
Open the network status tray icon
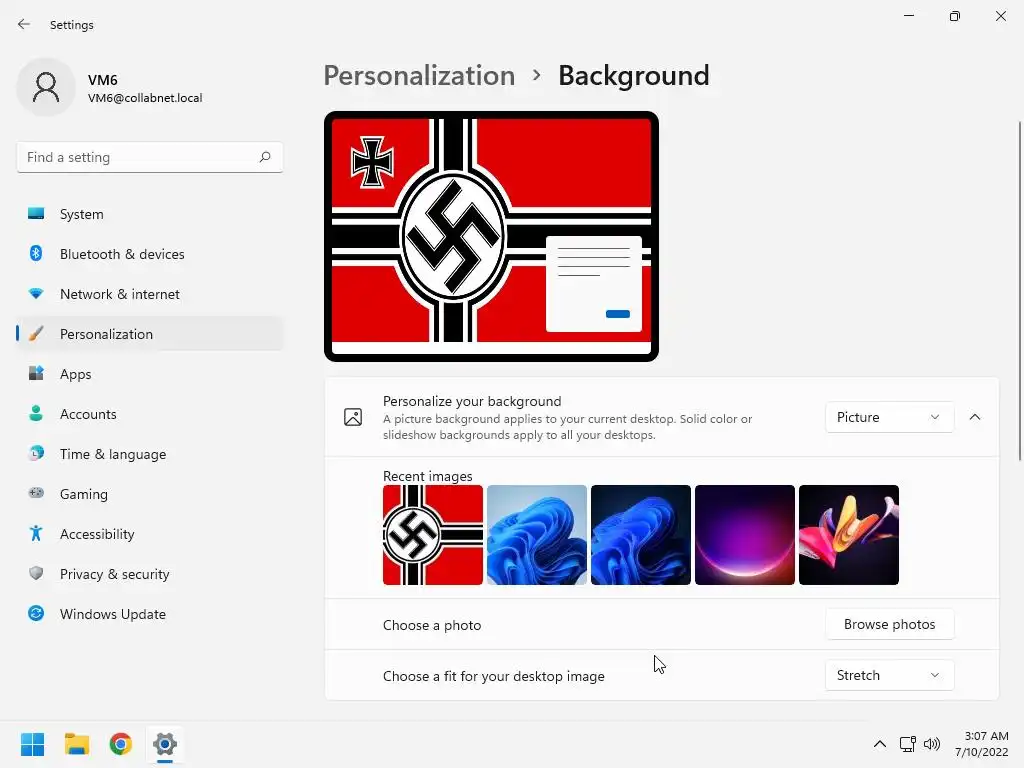pos(907,744)
